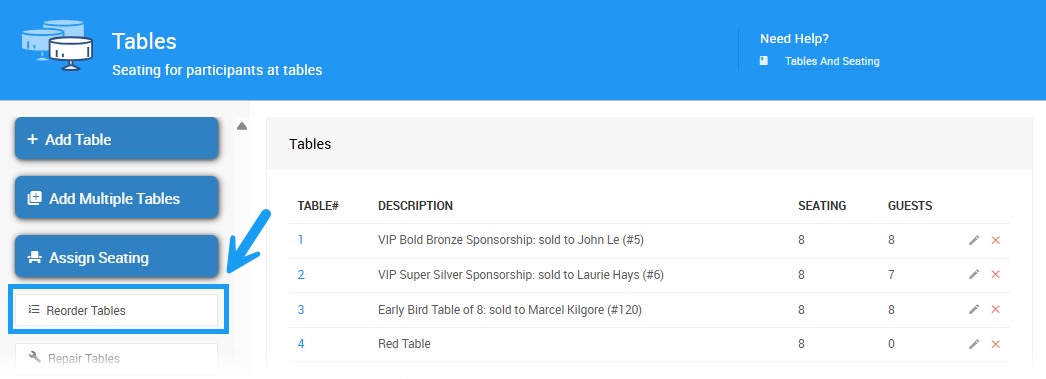This screenshot has width=1046, height=379.
Task: Click the edit pencil for table 1
Action: 974,240
